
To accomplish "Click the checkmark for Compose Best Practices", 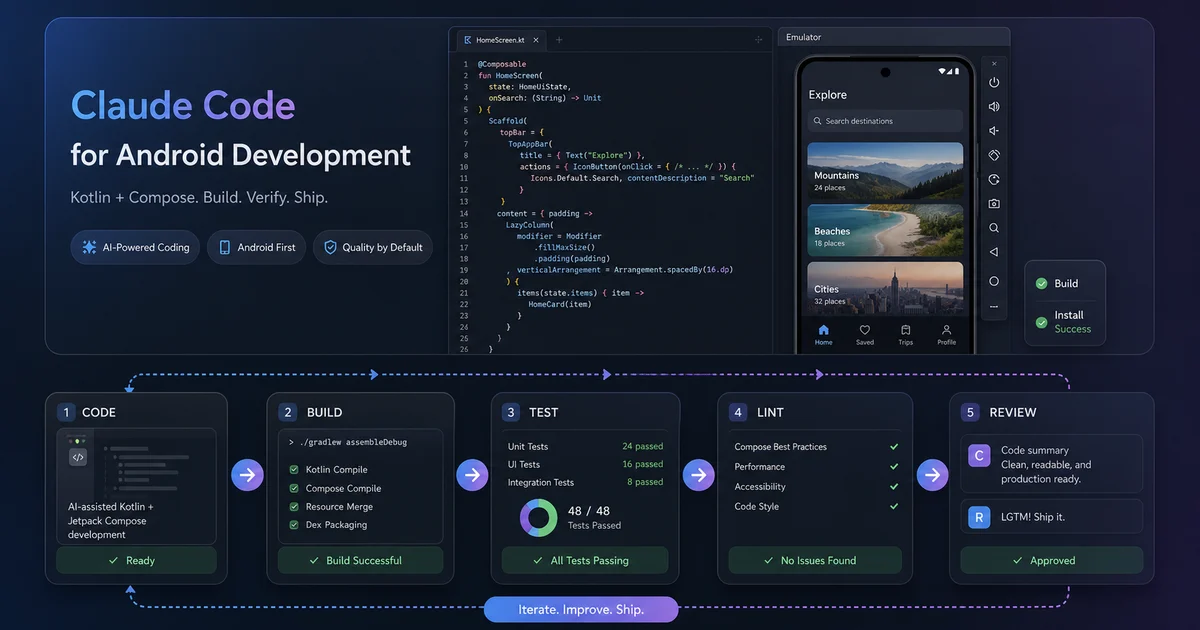I will coord(894,447).
